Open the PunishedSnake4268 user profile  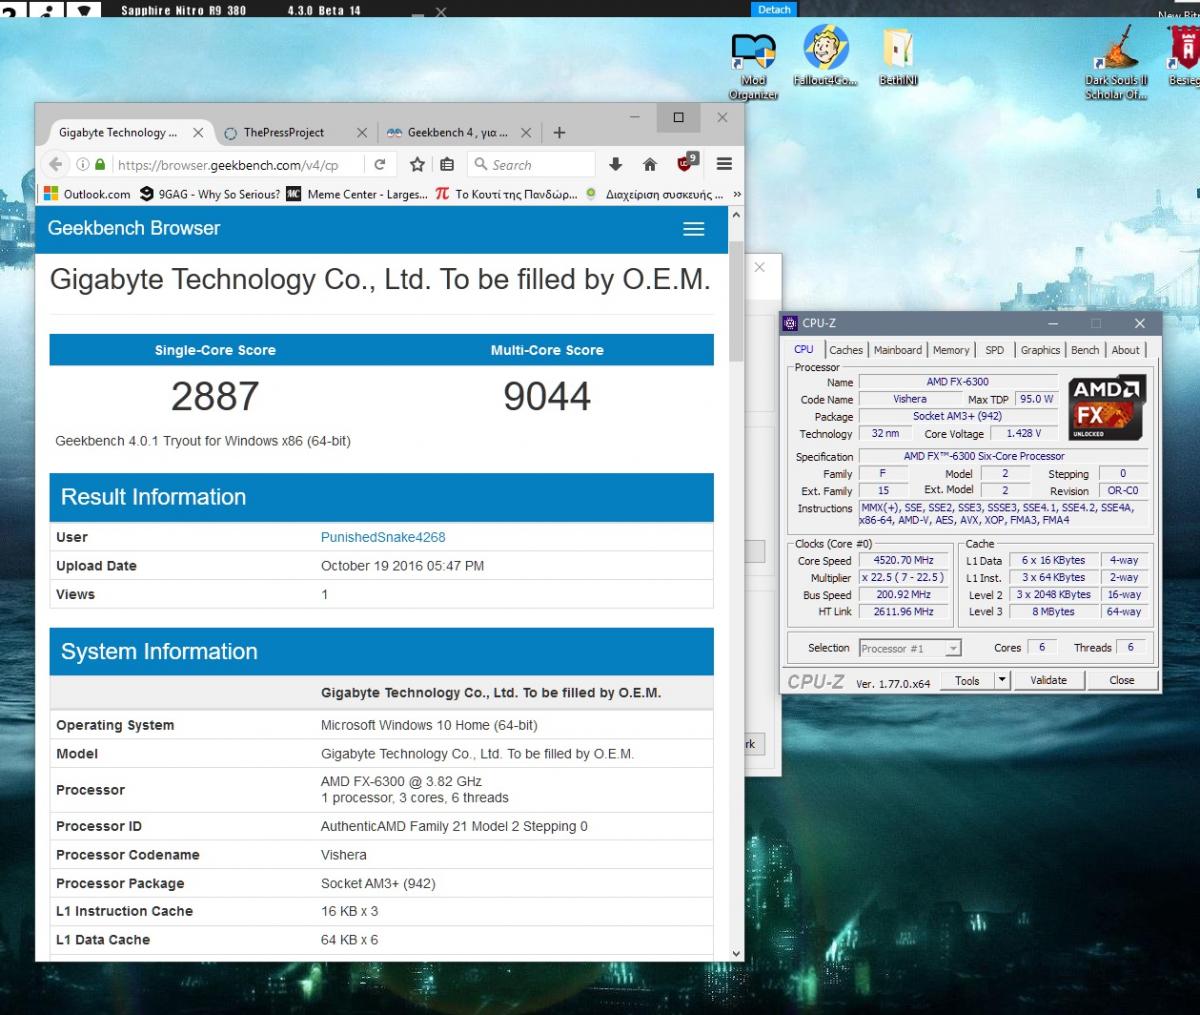383,537
